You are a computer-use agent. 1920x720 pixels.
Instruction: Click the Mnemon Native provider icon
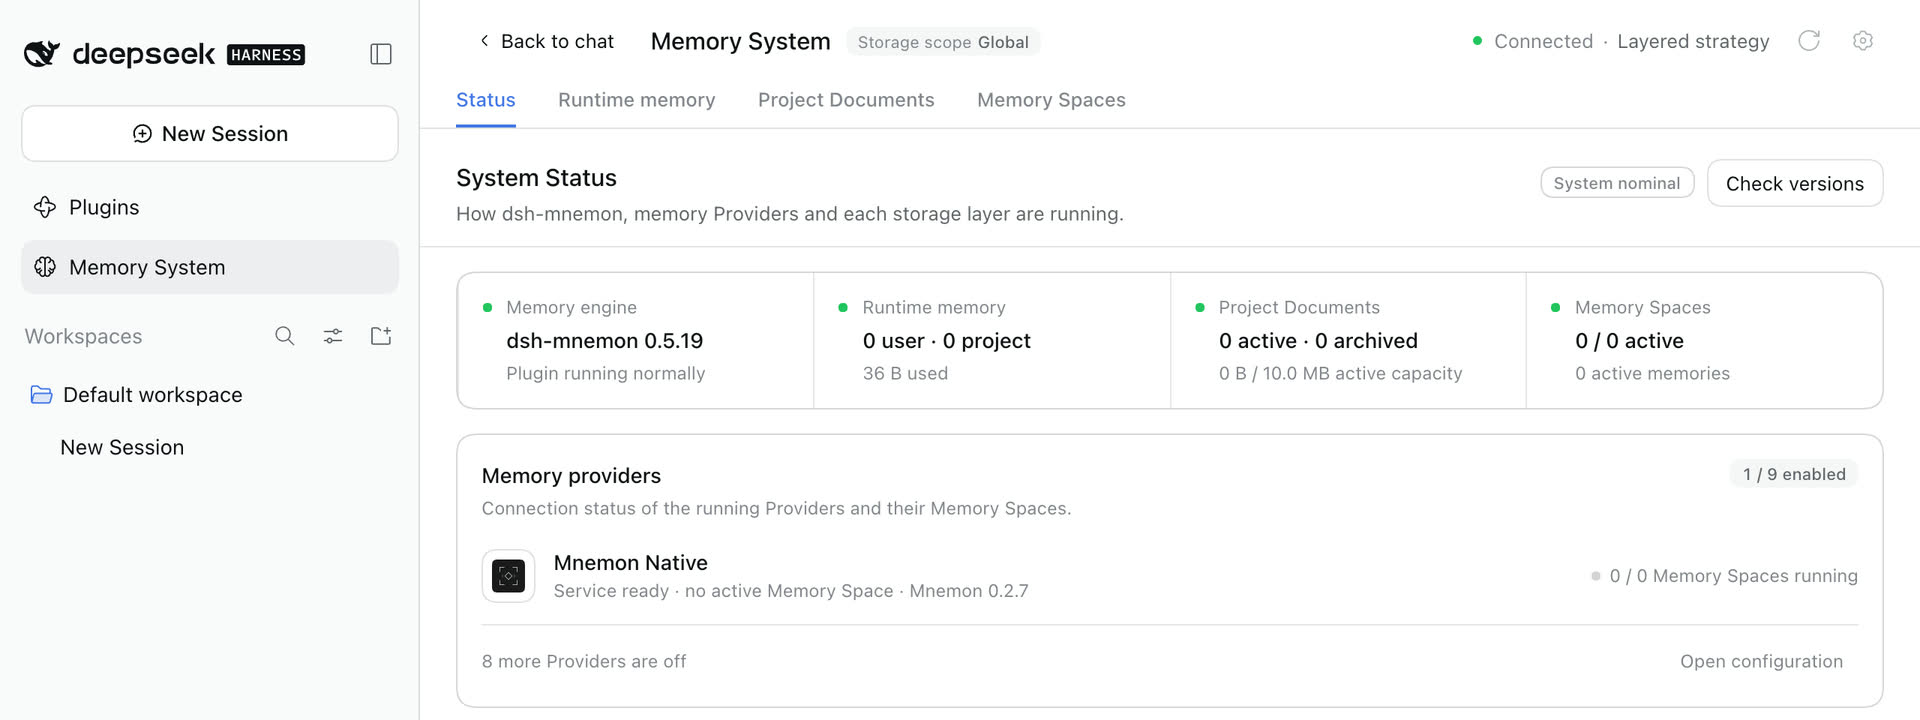tap(508, 576)
